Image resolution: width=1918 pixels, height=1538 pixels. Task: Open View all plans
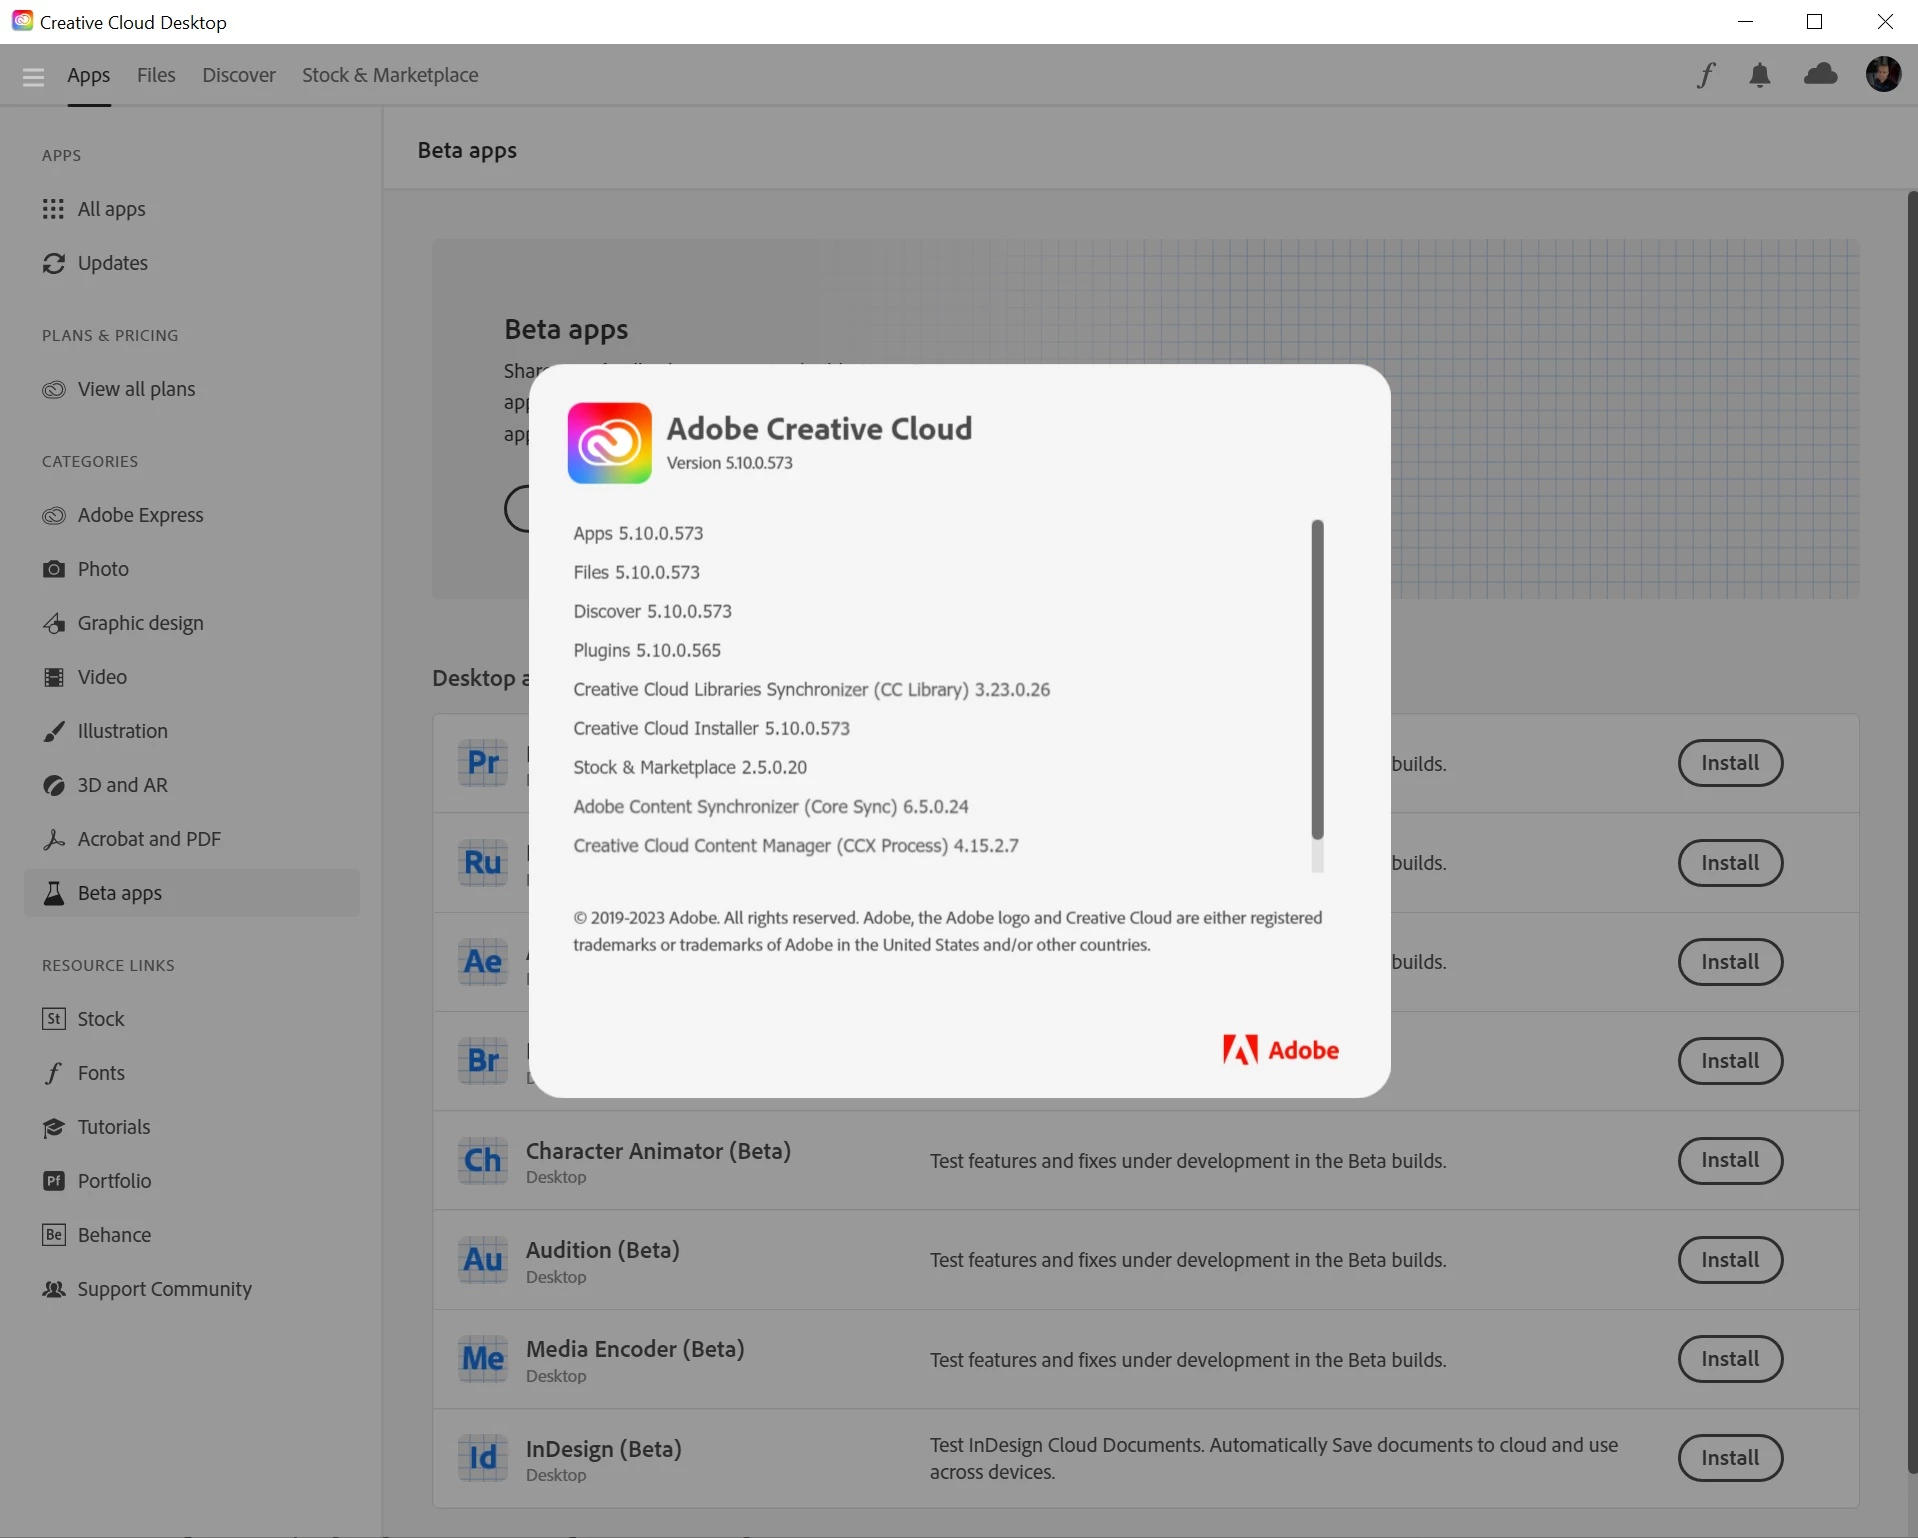pyautogui.click(x=192, y=389)
